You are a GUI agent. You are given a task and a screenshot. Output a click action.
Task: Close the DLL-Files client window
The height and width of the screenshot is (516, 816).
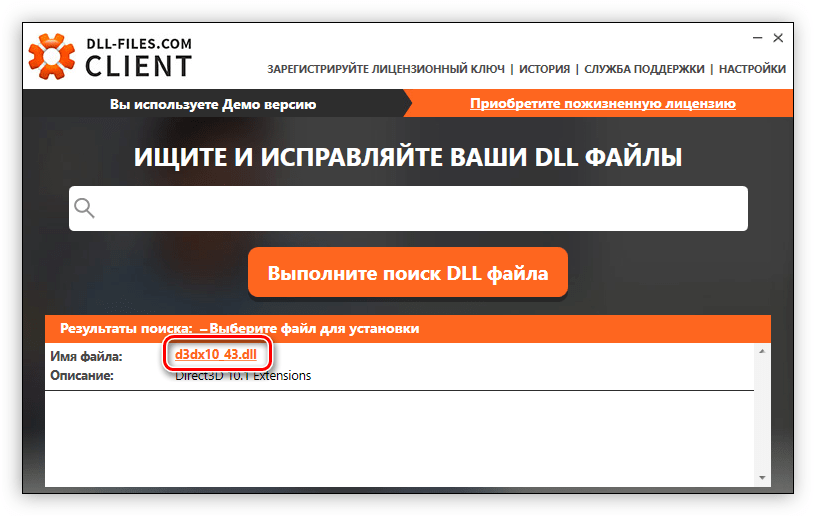[x=778, y=38]
